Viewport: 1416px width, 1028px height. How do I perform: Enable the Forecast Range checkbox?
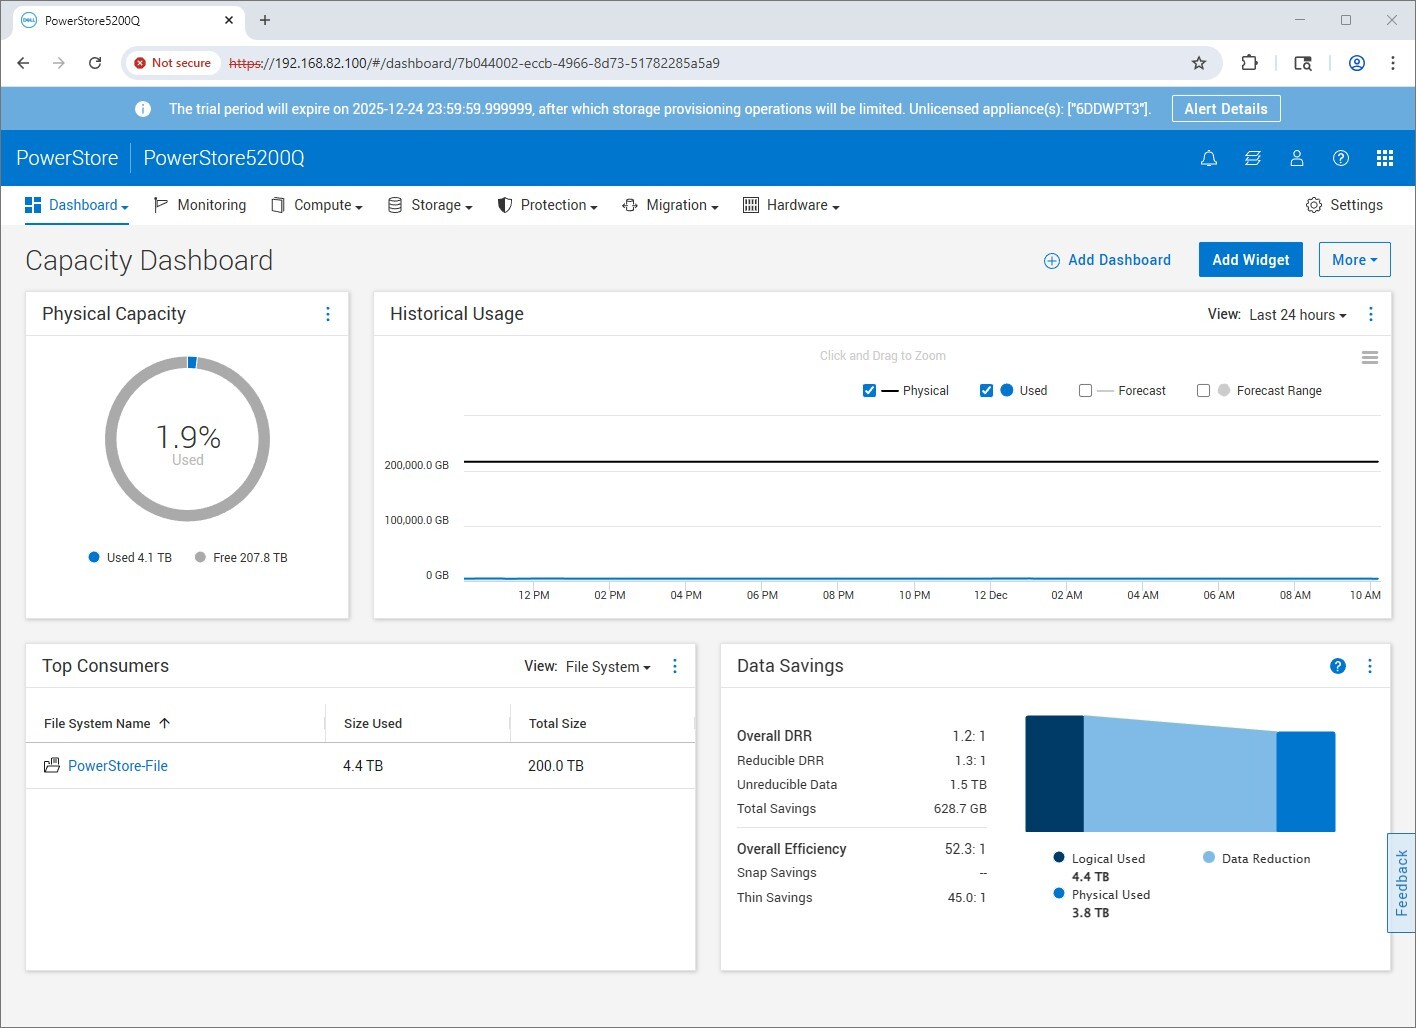pyautogui.click(x=1203, y=391)
